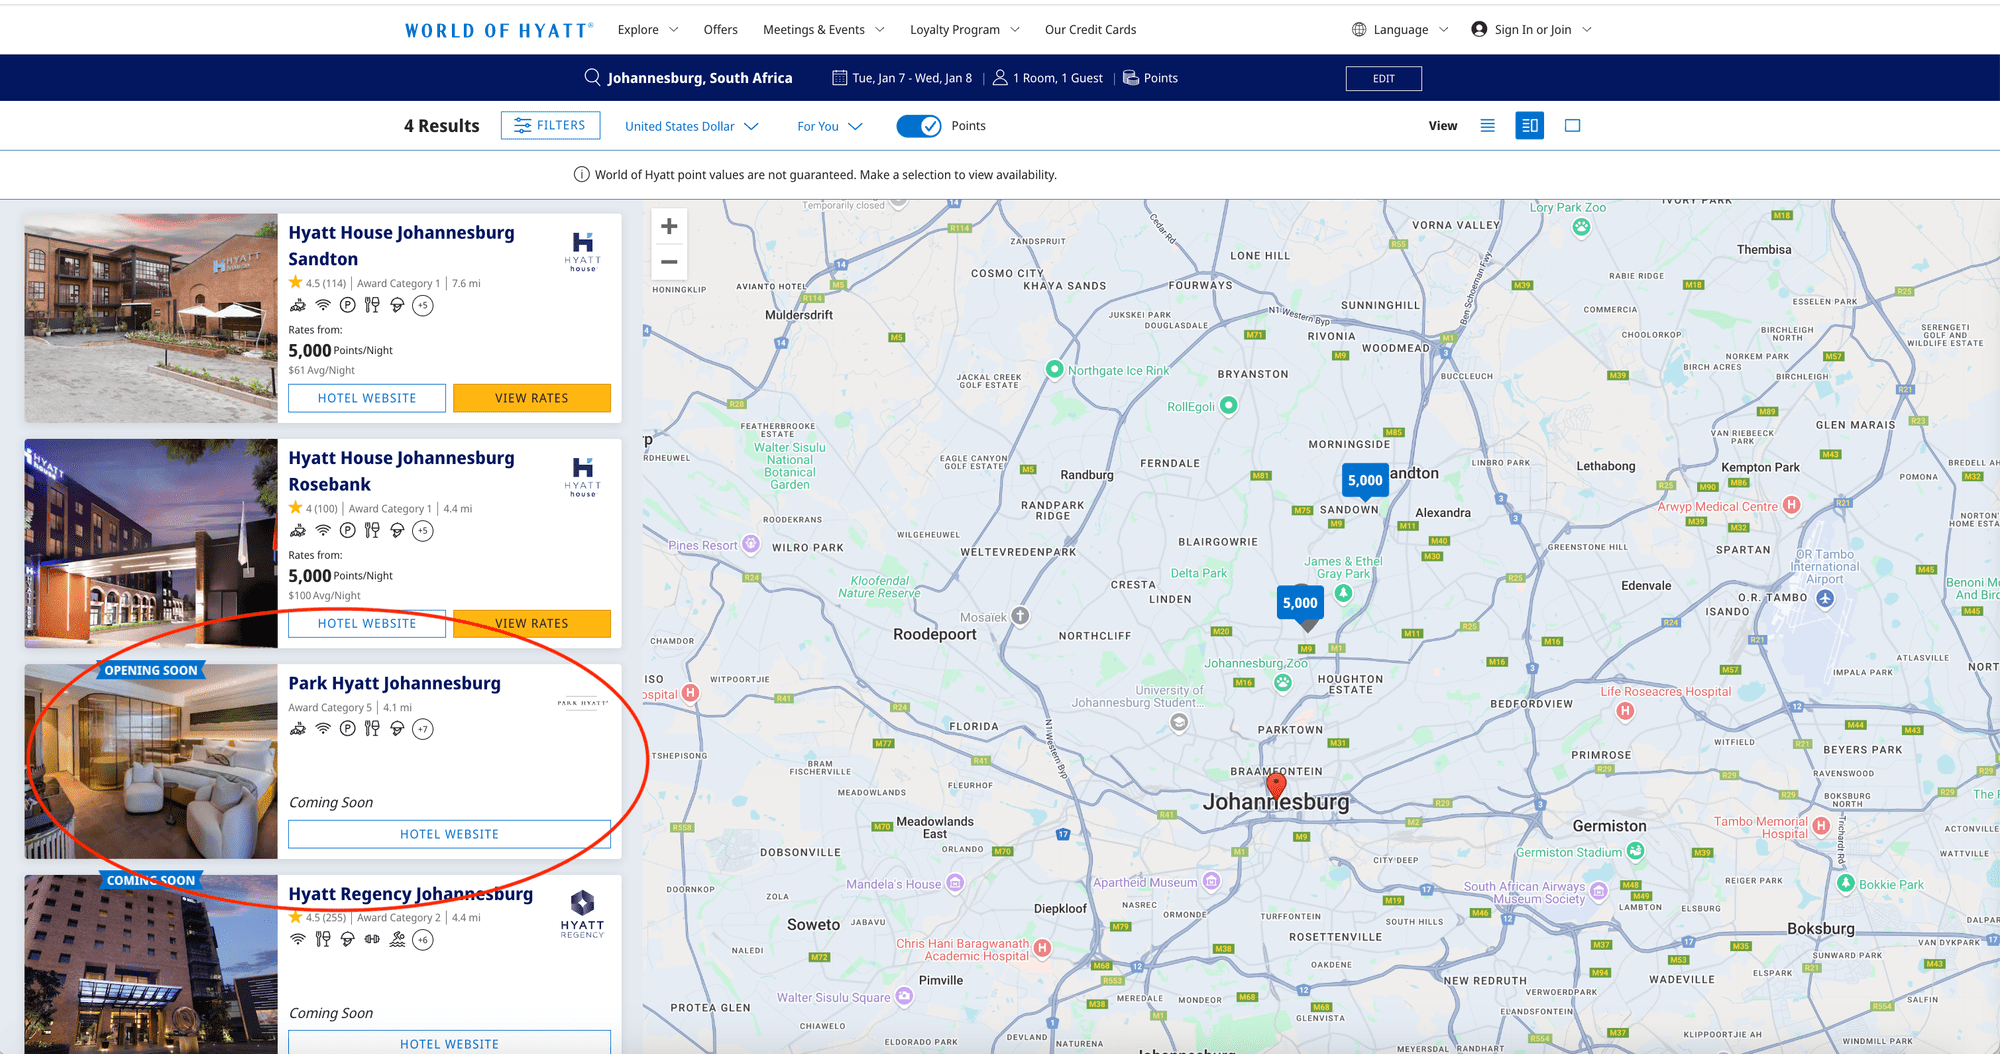Screen dimensions: 2000x1054
Task: Toggle the Points display switch off
Action: pyautogui.click(x=918, y=126)
